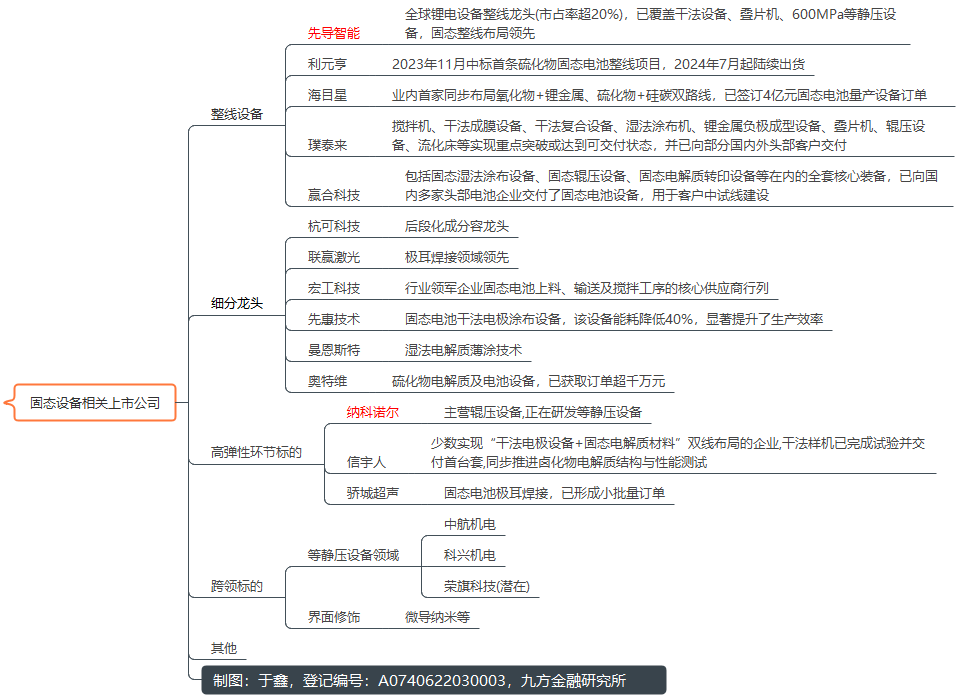This screenshot has width=956, height=695.
Task: Click the 赢合科技 company node
Action: 334,195
